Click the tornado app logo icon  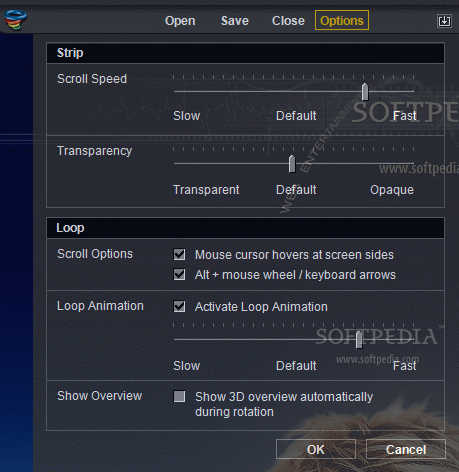15,20
